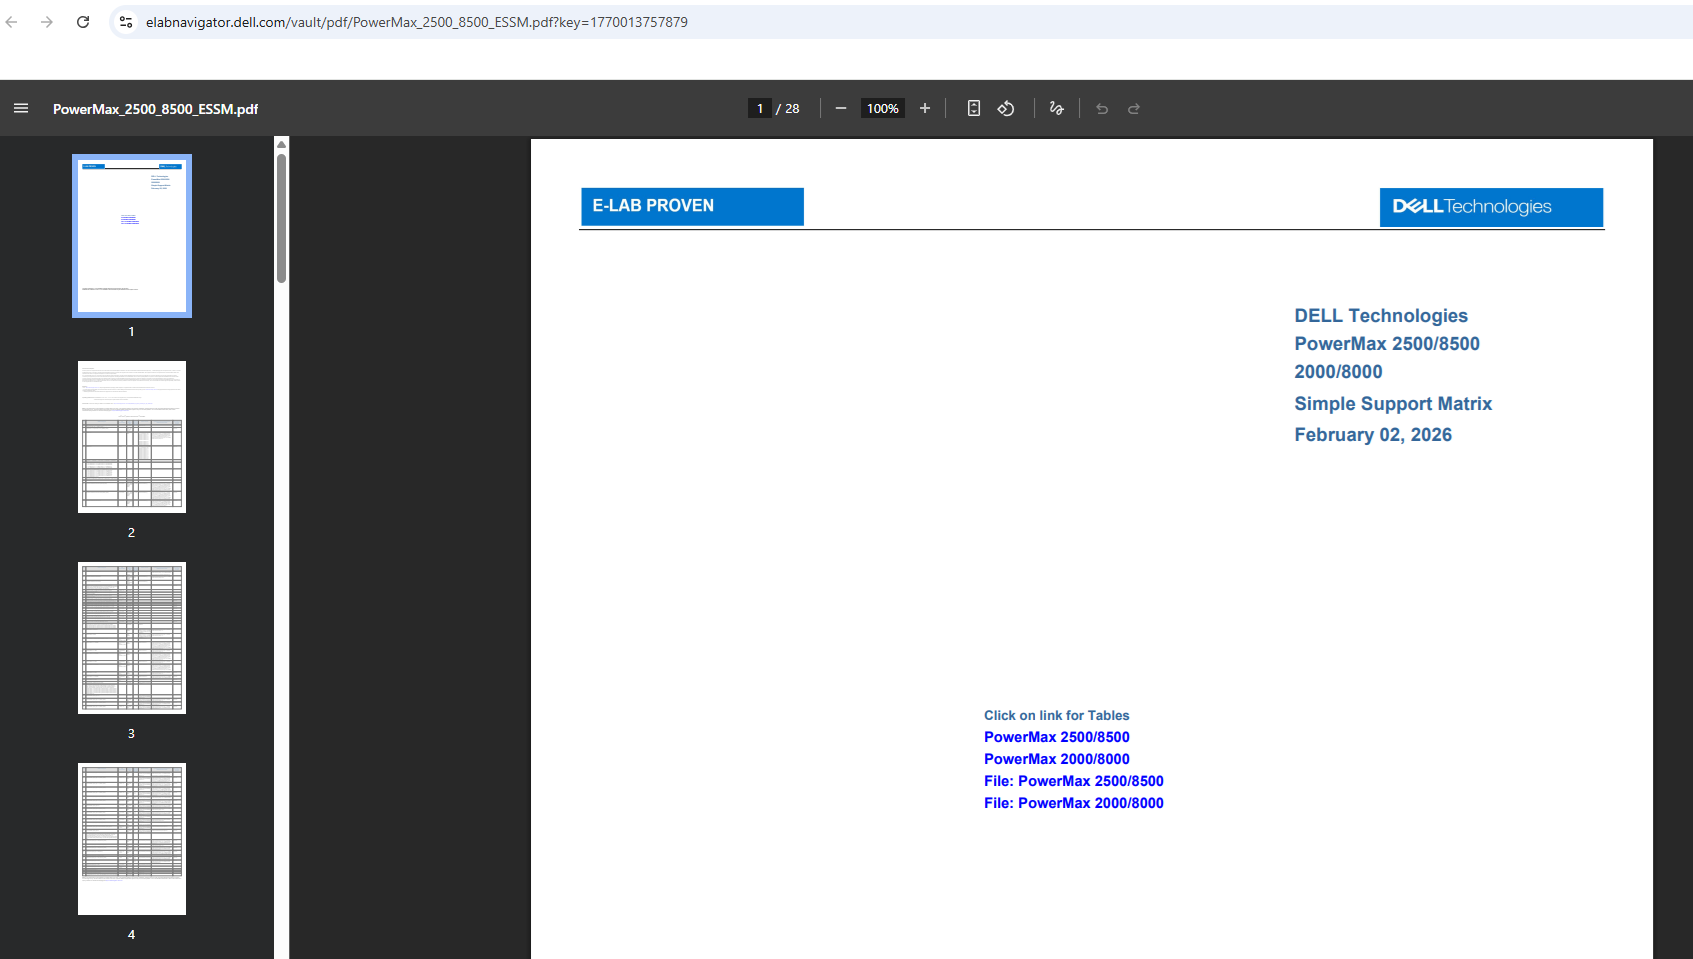The width and height of the screenshot is (1693, 959).
Task: Zoom in on the PDF document
Action: [925, 108]
